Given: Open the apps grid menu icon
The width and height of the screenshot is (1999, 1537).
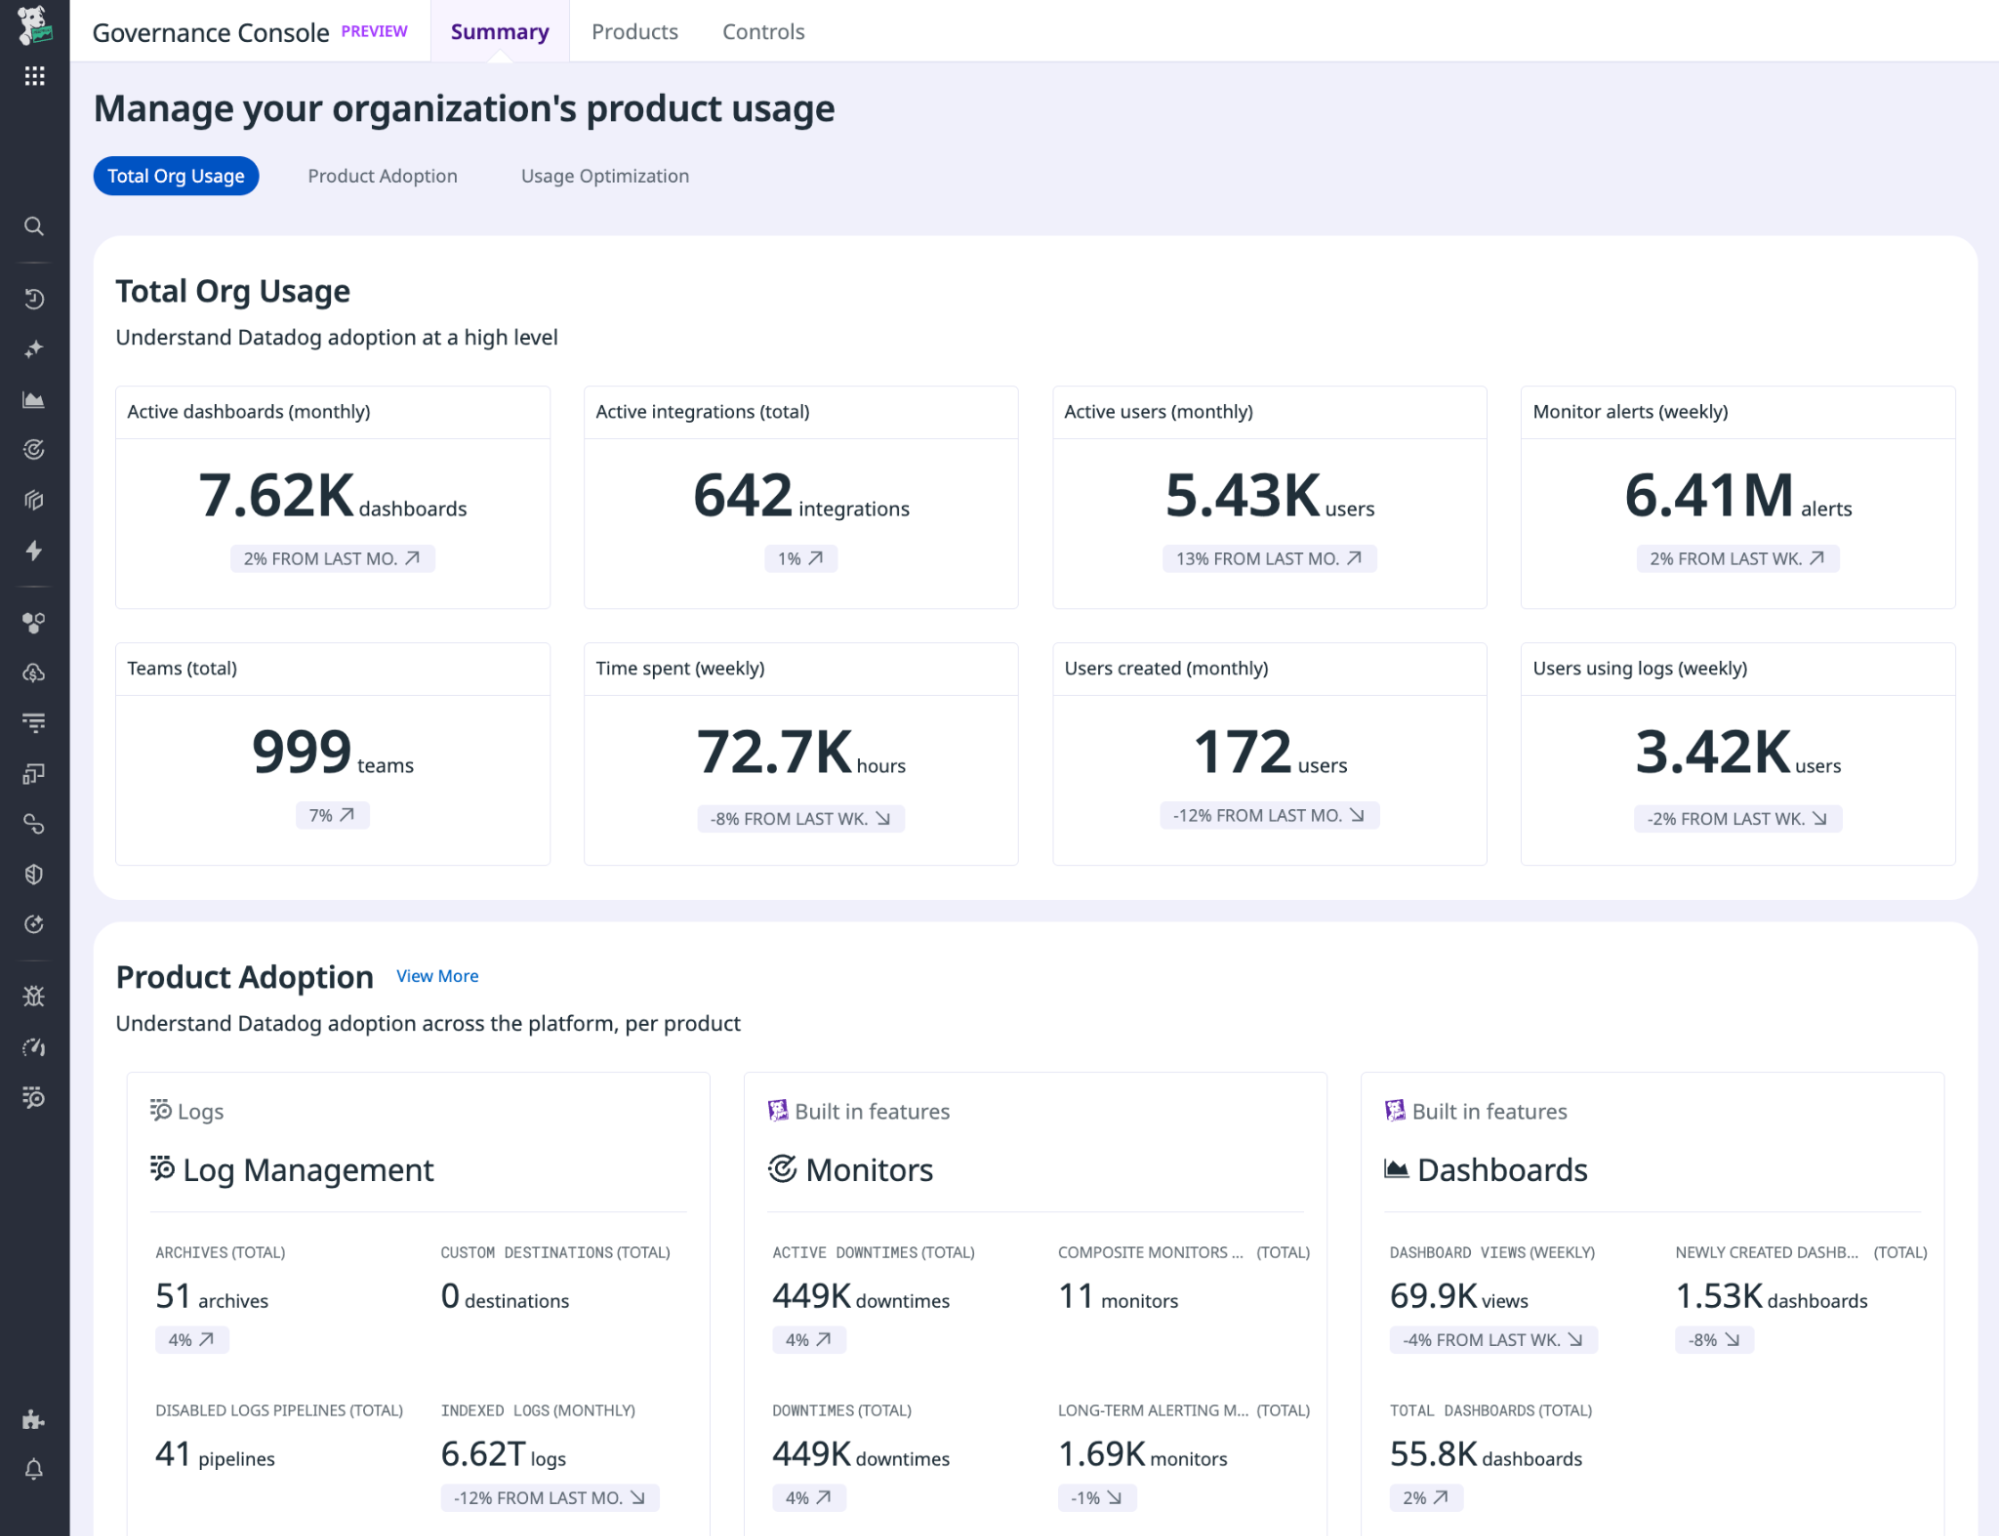Looking at the screenshot, I should pyautogui.click(x=34, y=76).
